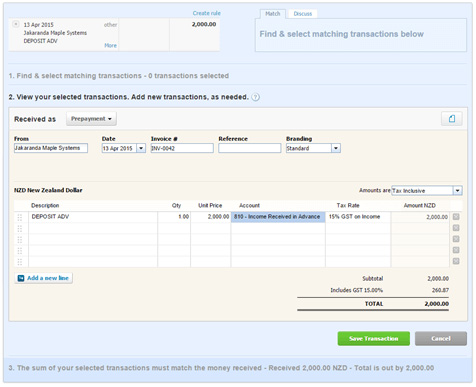The width and height of the screenshot is (476, 387).
Task: Click the Qty cell 1.00
Action: coord(174,217)
